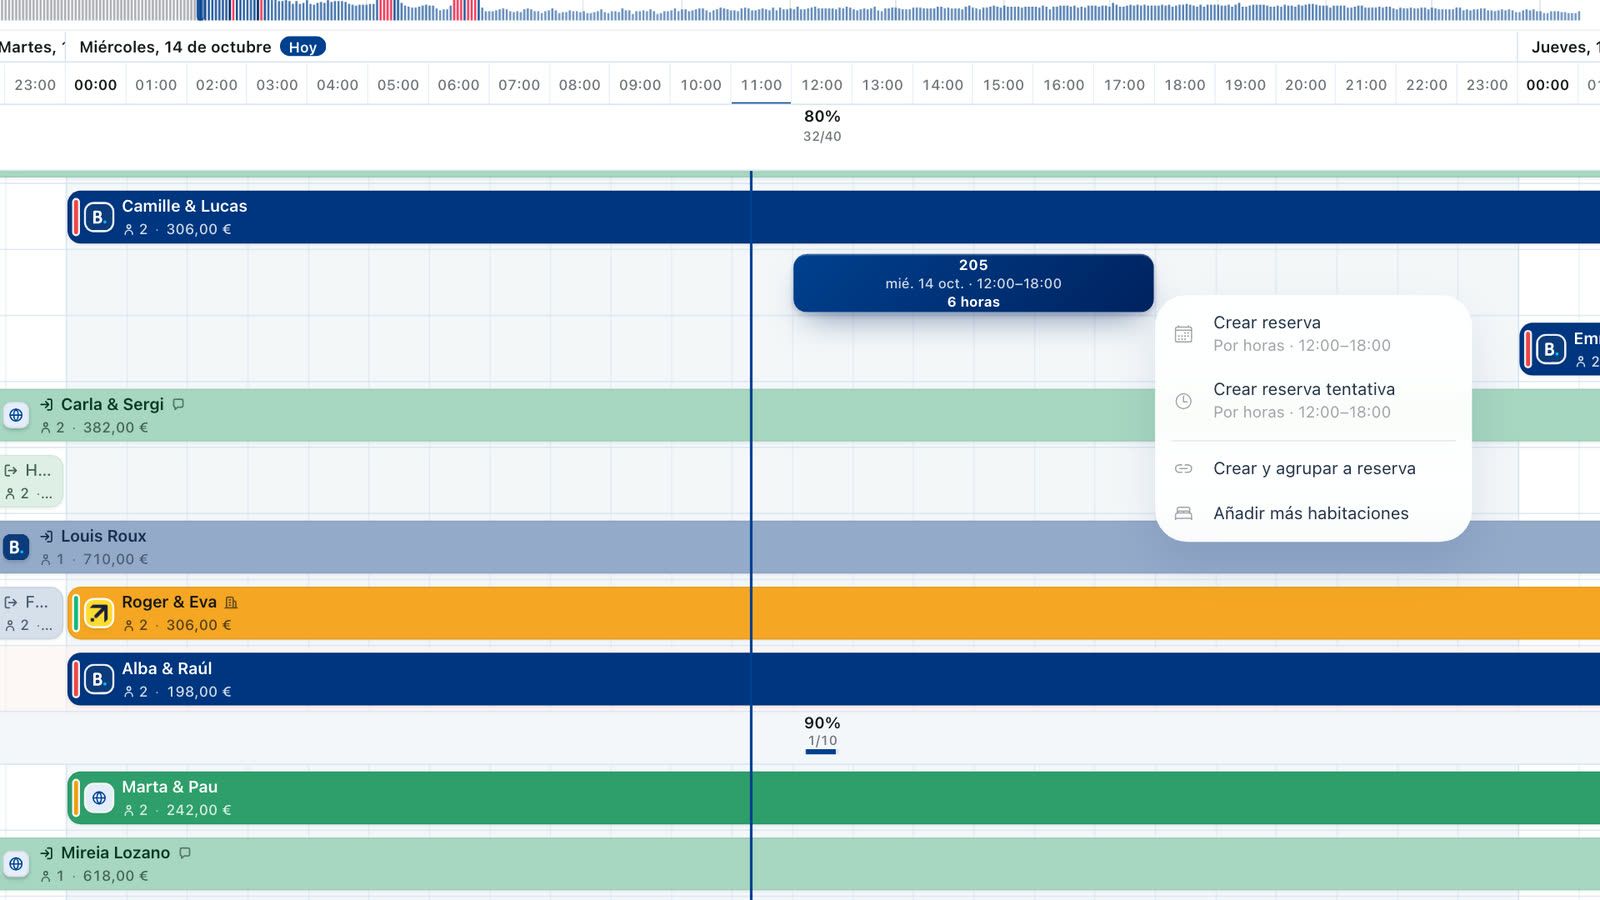Open the Louis Roux reservation bar
Screen dimensions: 1600x900
pyautogui.click(x=800, y=547)
